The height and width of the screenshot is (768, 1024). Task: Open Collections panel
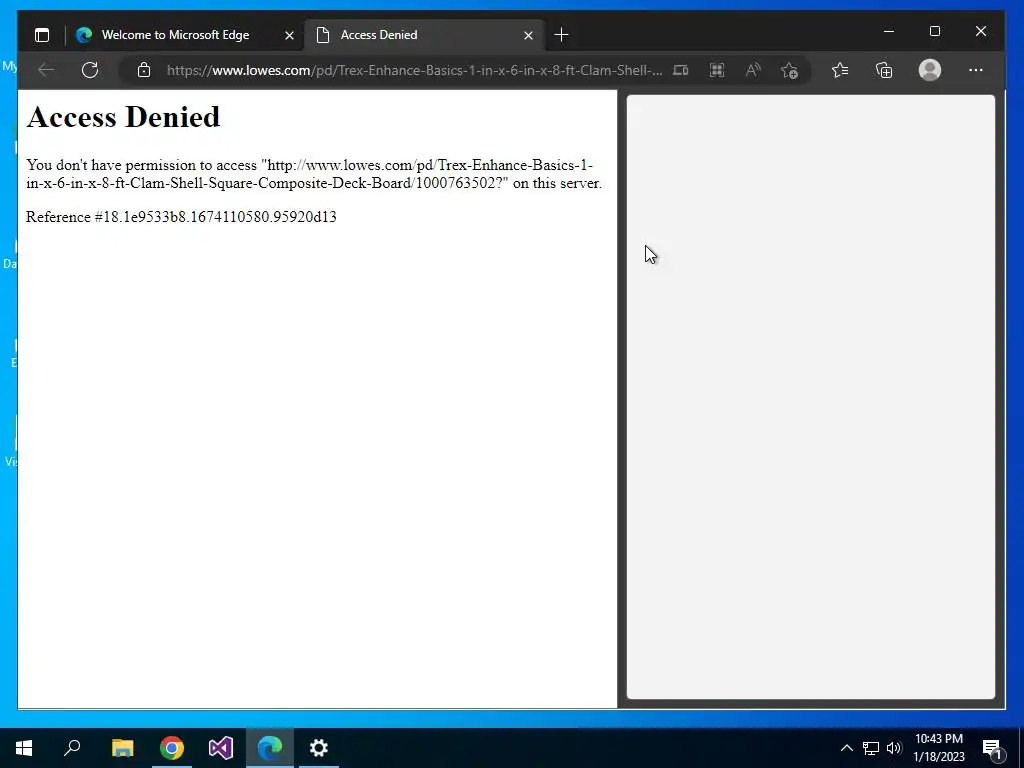[x=884, y=70]
